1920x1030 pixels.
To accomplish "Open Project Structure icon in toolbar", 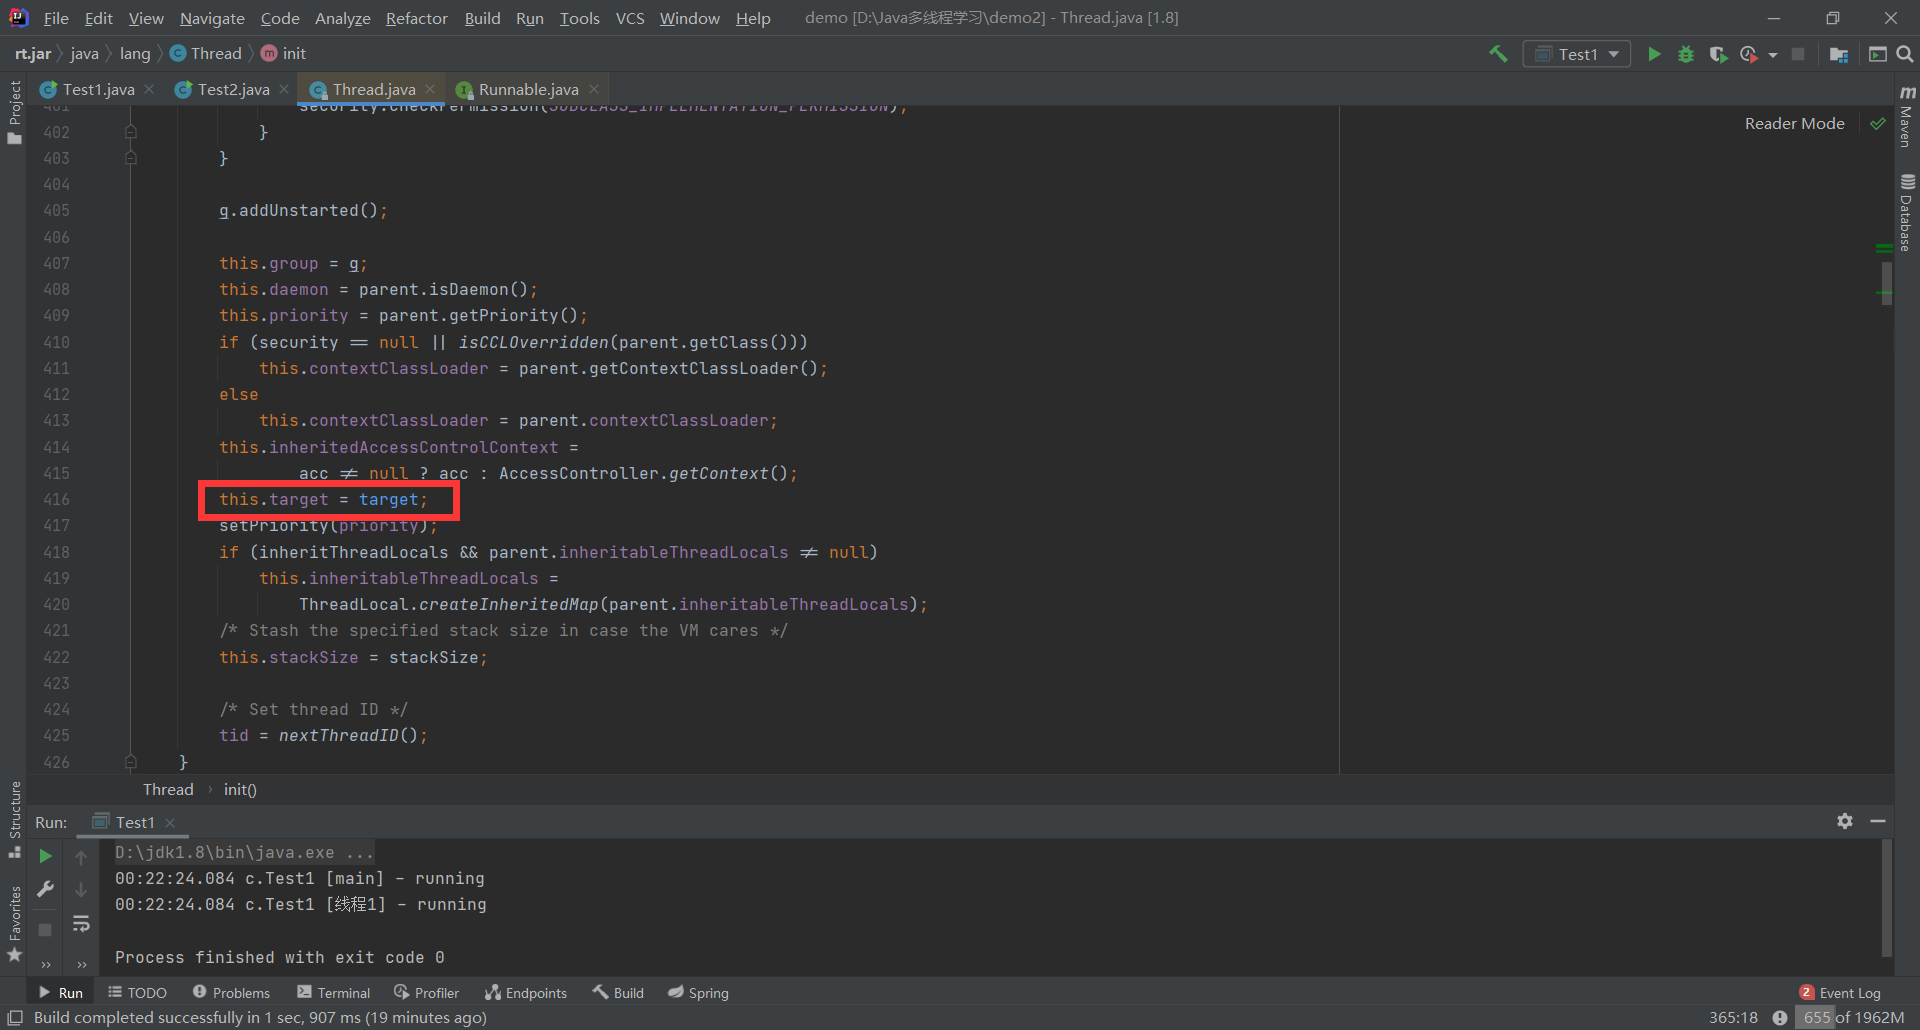I will click(1838, 54).
